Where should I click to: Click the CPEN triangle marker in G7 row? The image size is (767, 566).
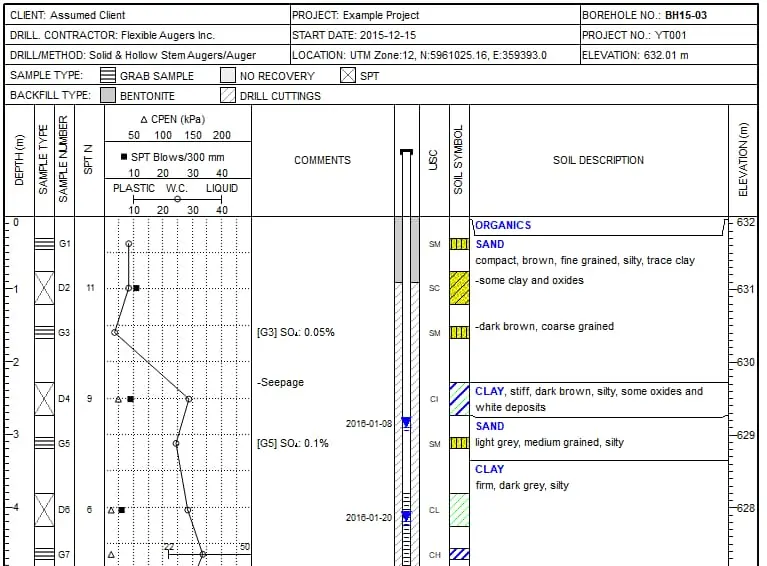pyautogui.click(x=111, y=555)
